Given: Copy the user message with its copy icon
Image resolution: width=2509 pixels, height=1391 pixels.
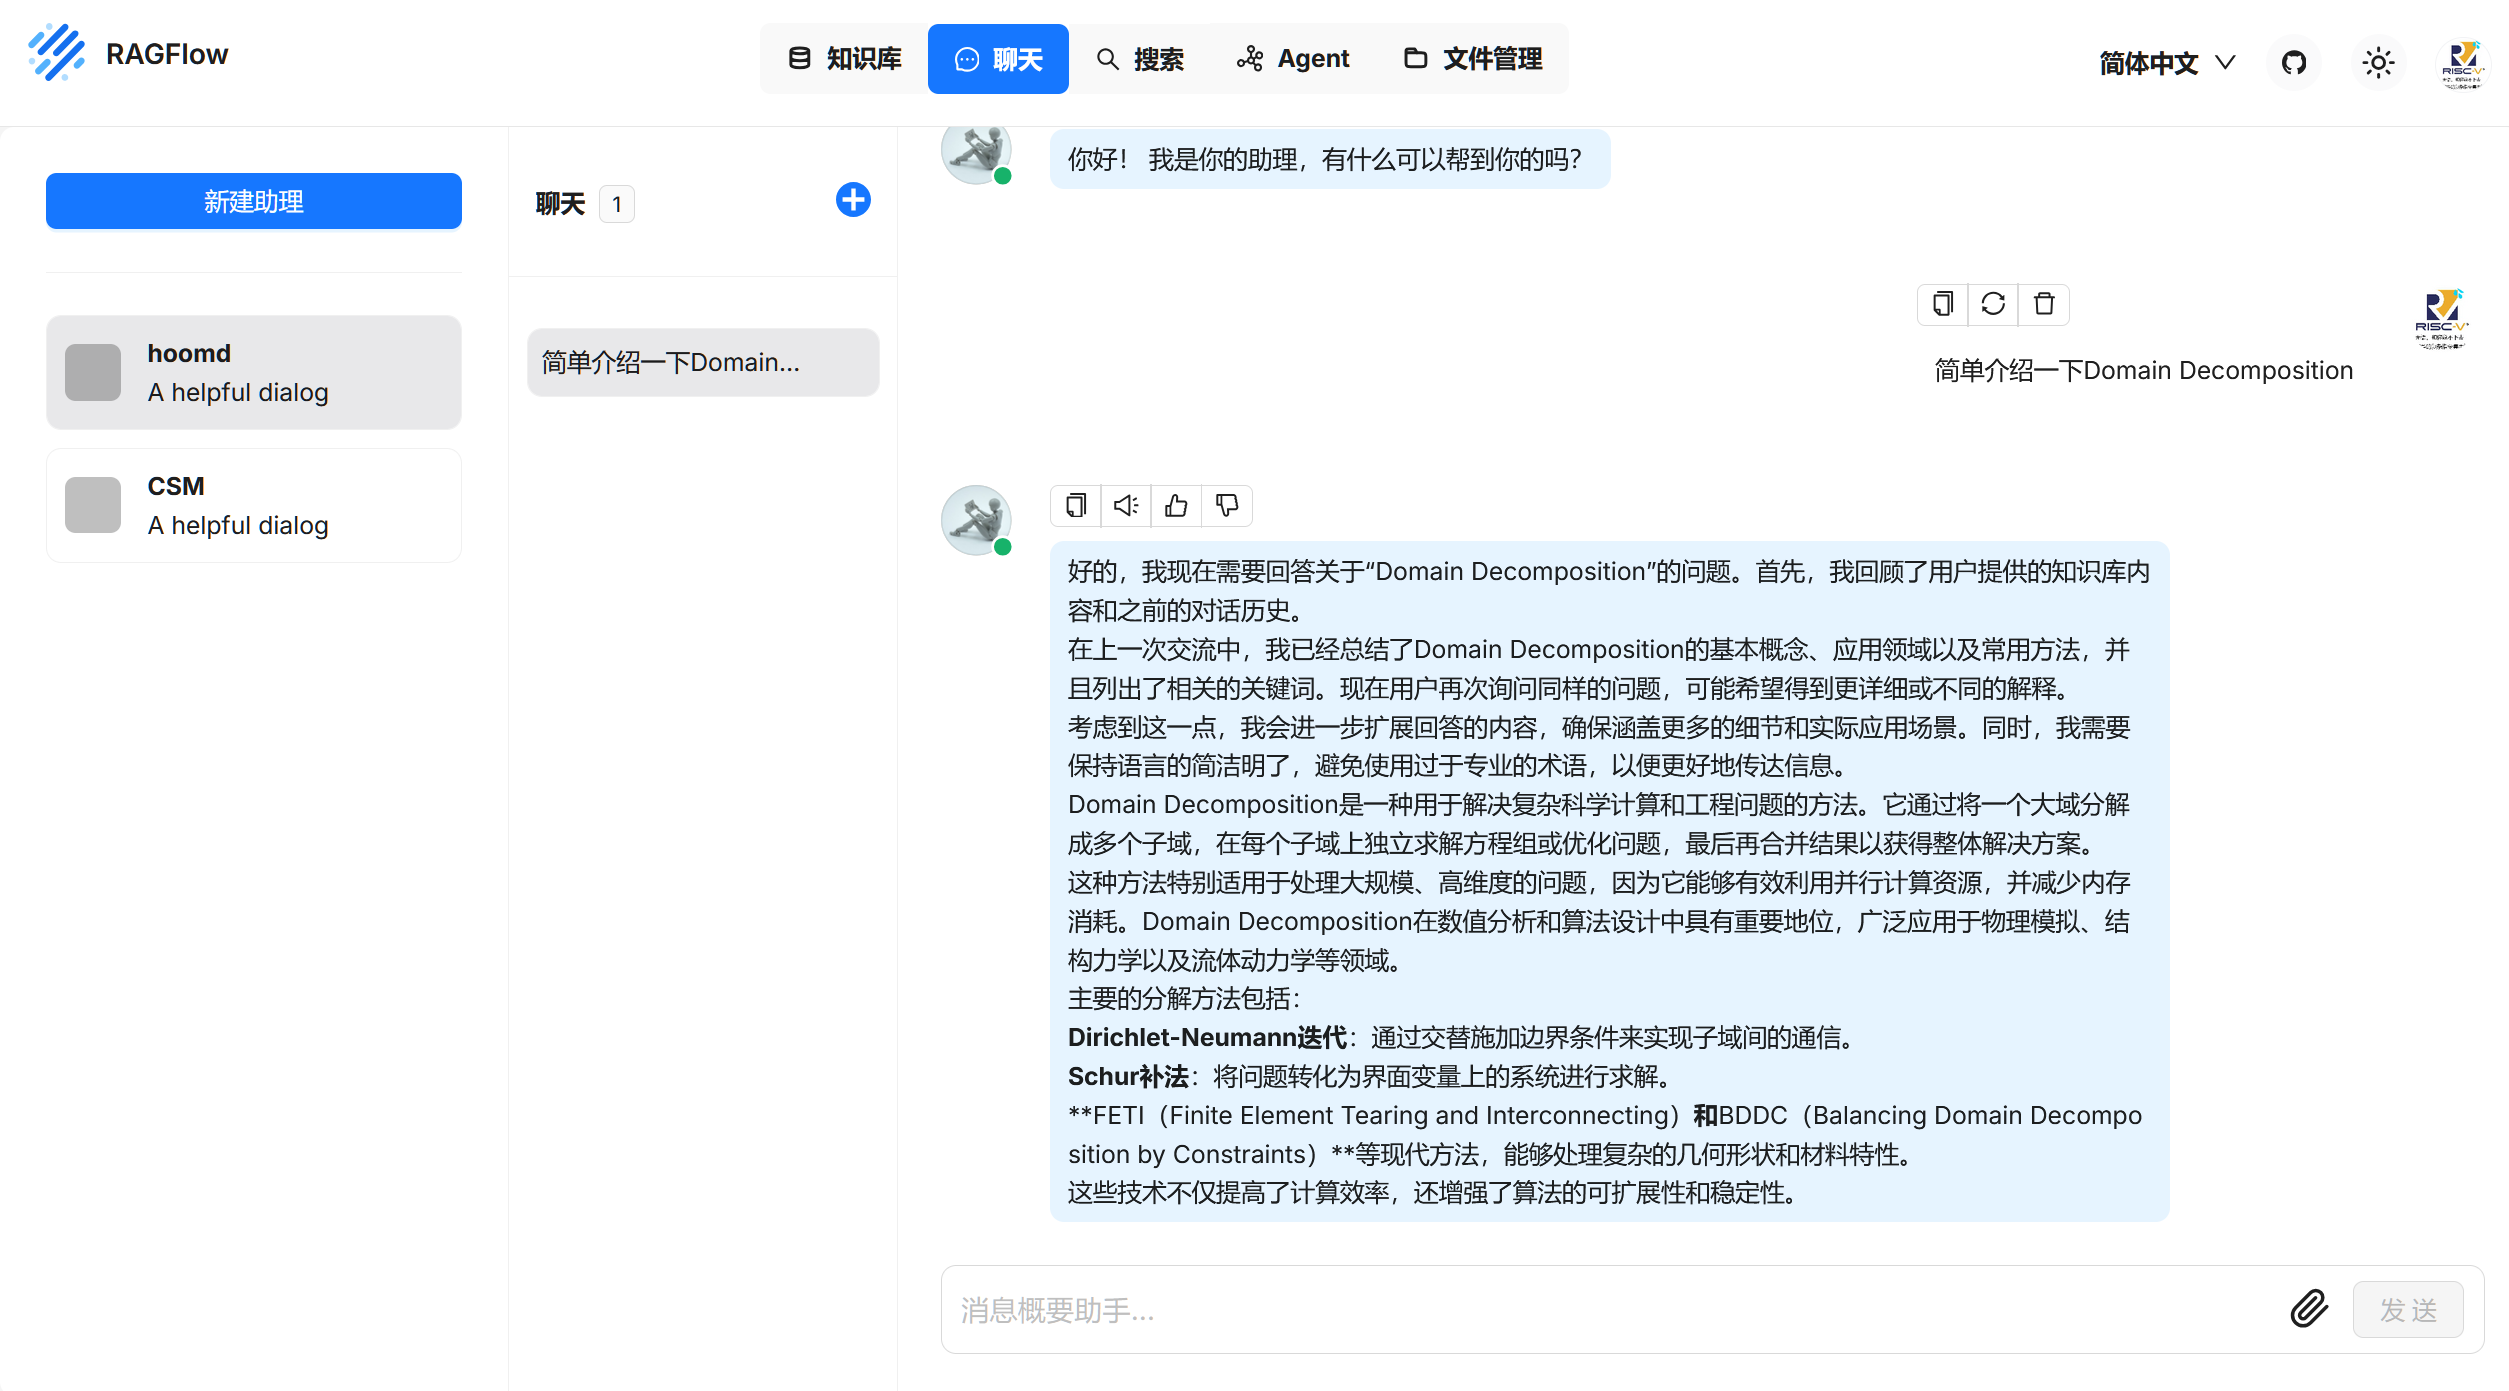Looking at the screenshot, I should pyautogui.click(x=1942, y=304).
